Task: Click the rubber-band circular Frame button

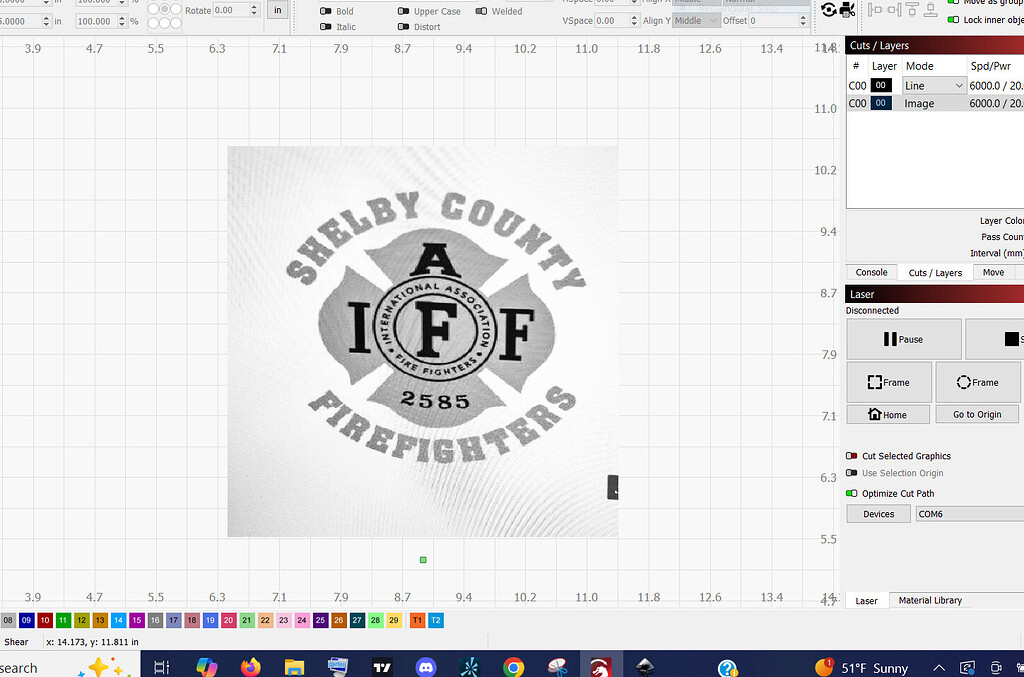Action: click(x=977, y=382)
